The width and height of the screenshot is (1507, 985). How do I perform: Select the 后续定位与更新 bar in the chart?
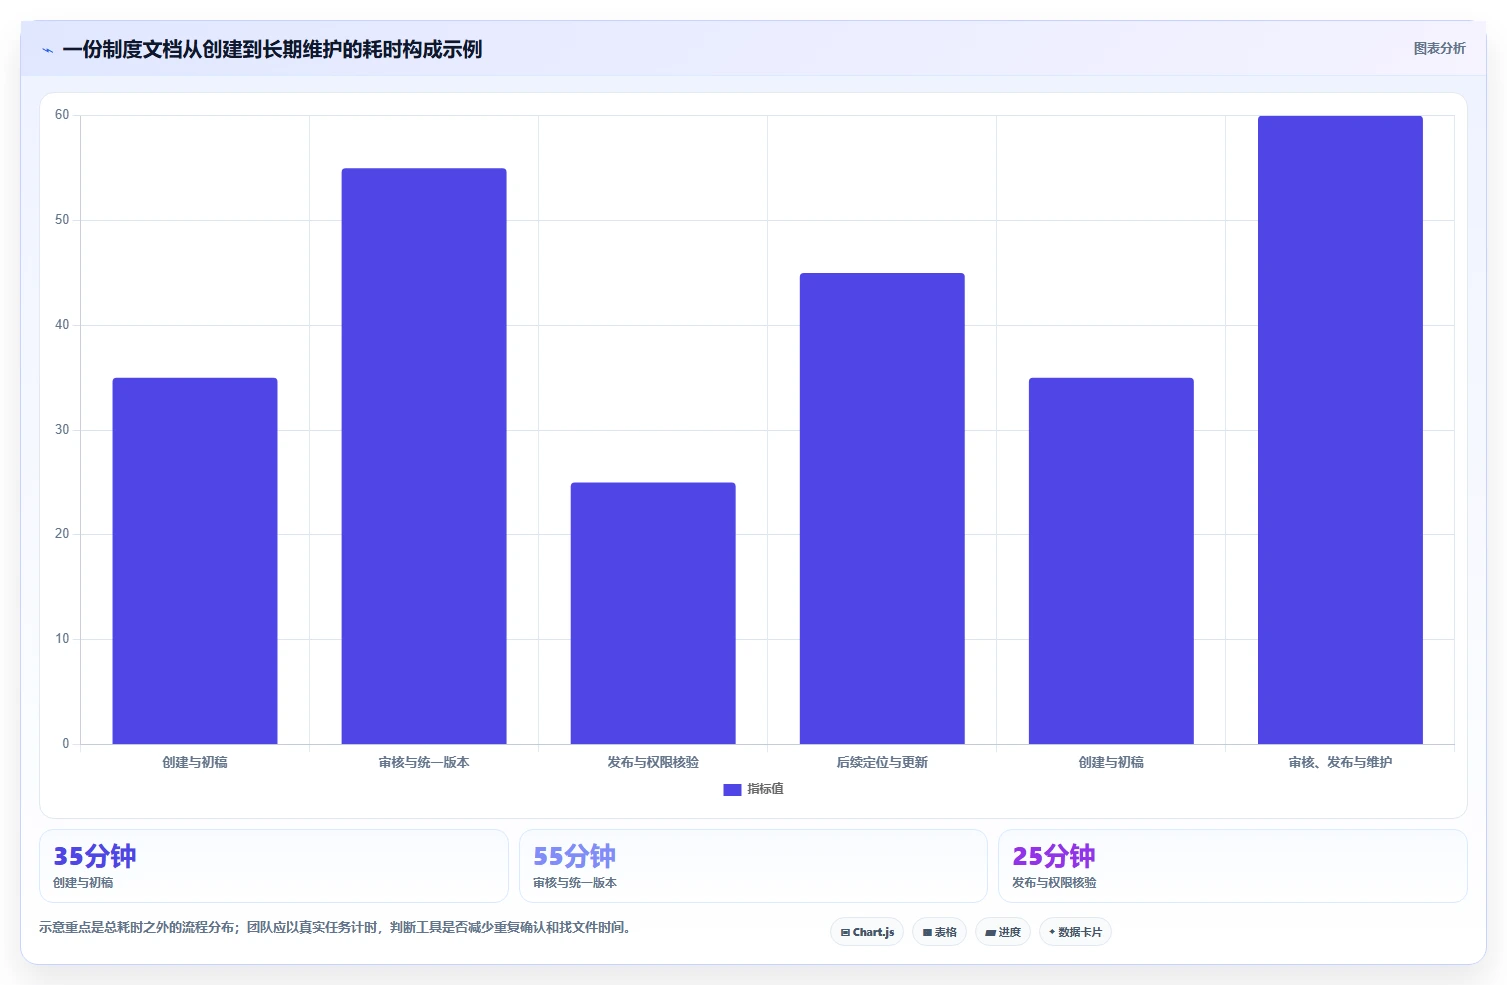882,508
